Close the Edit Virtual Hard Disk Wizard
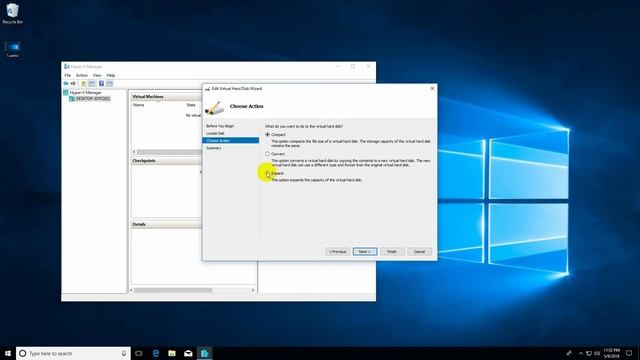Screen dimensions: 640x360 tap(432, 88)
